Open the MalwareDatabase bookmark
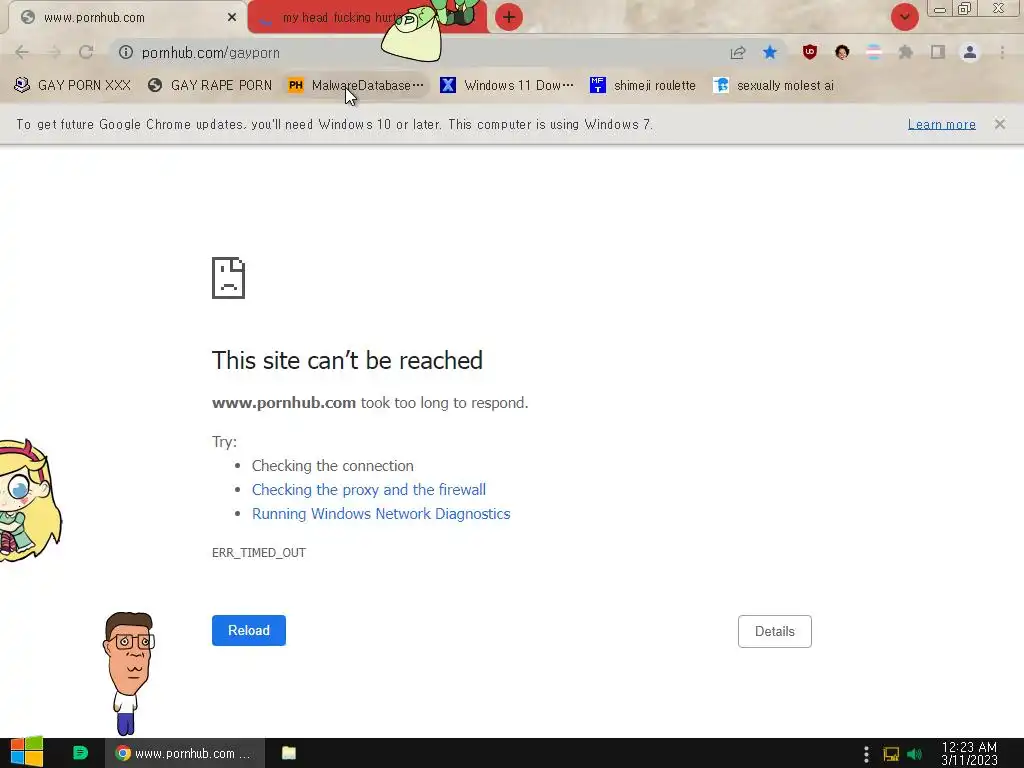 pos(357,86)
